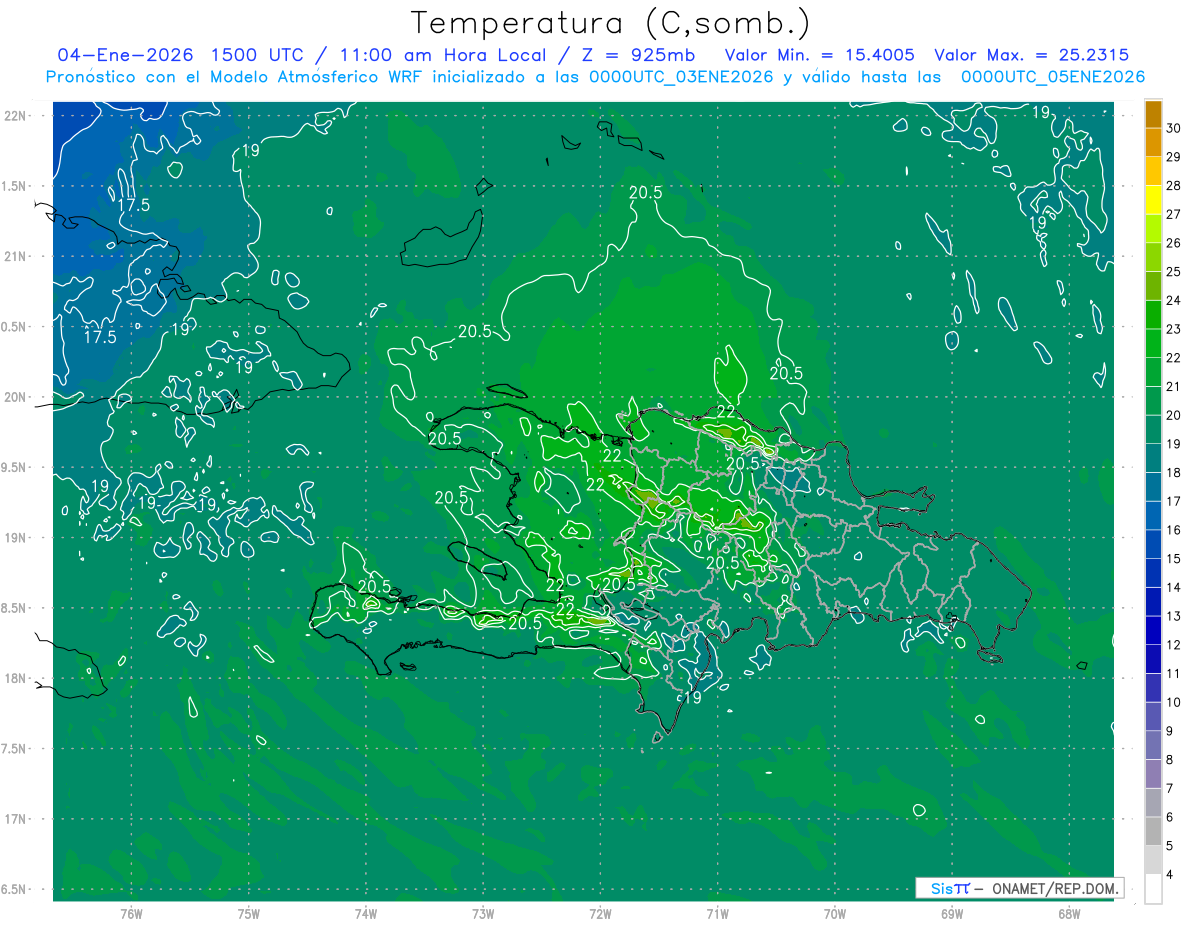Image resolution: width=1200 pixels, height=927 pixels.
Task: Select the initialization stamp "0000UTC_03ENE2026"
Action: (x=681, y=77)
